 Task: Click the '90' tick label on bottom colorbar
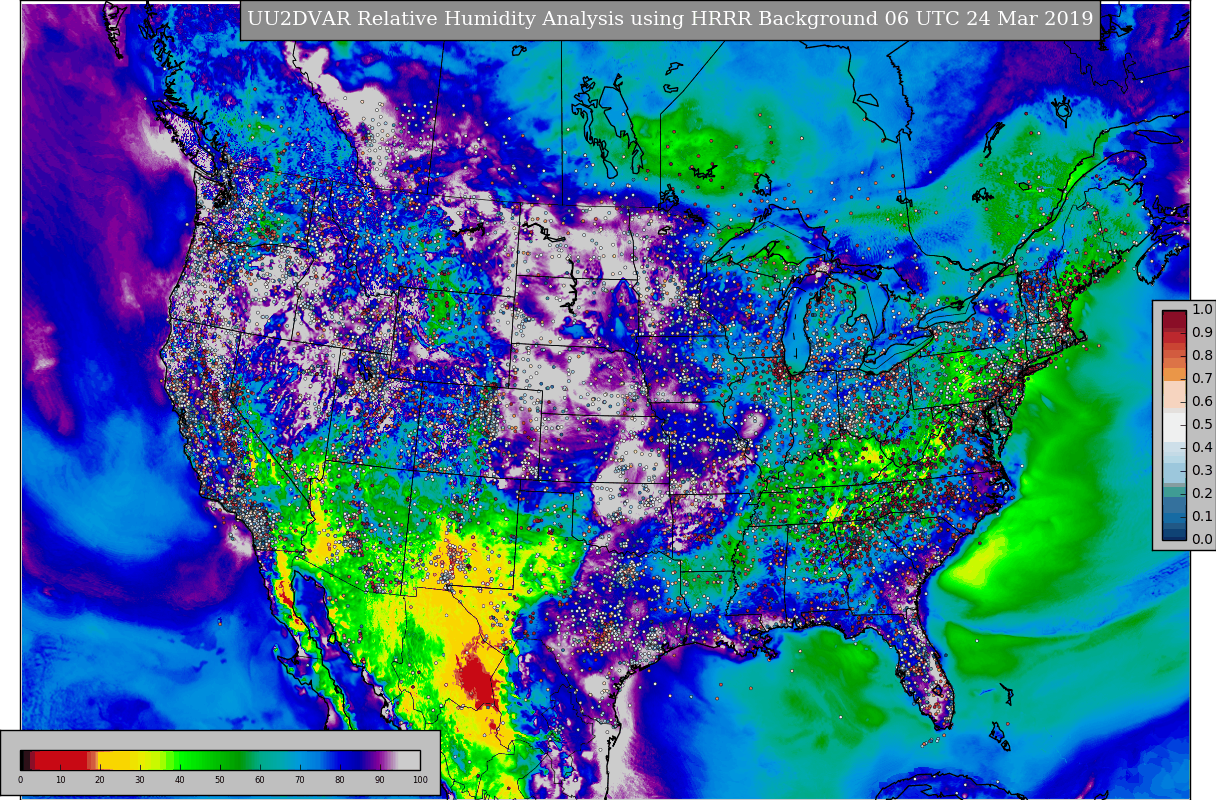tap(380, 780)
